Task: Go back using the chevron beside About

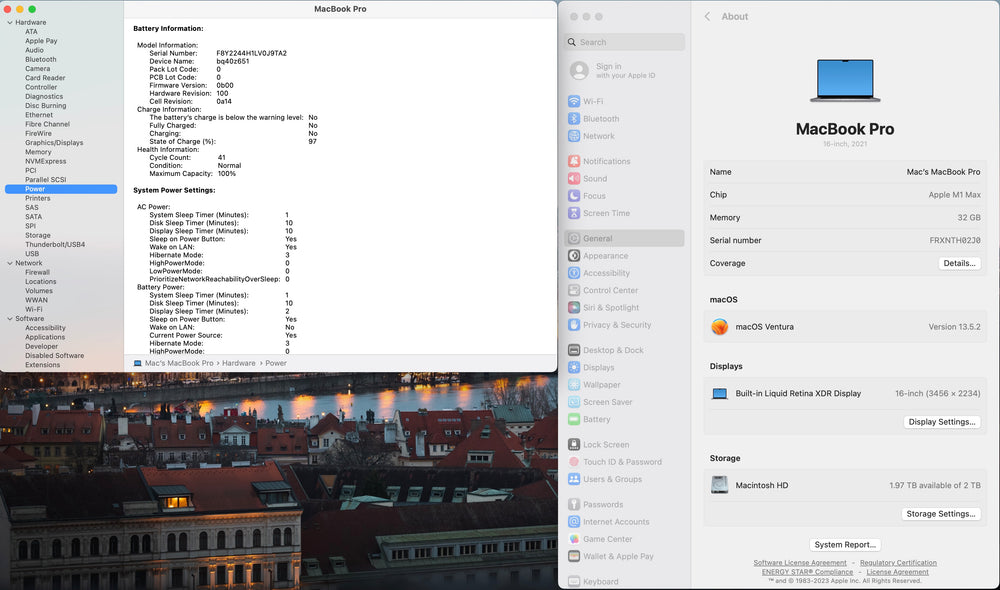Action: [707, 16]
